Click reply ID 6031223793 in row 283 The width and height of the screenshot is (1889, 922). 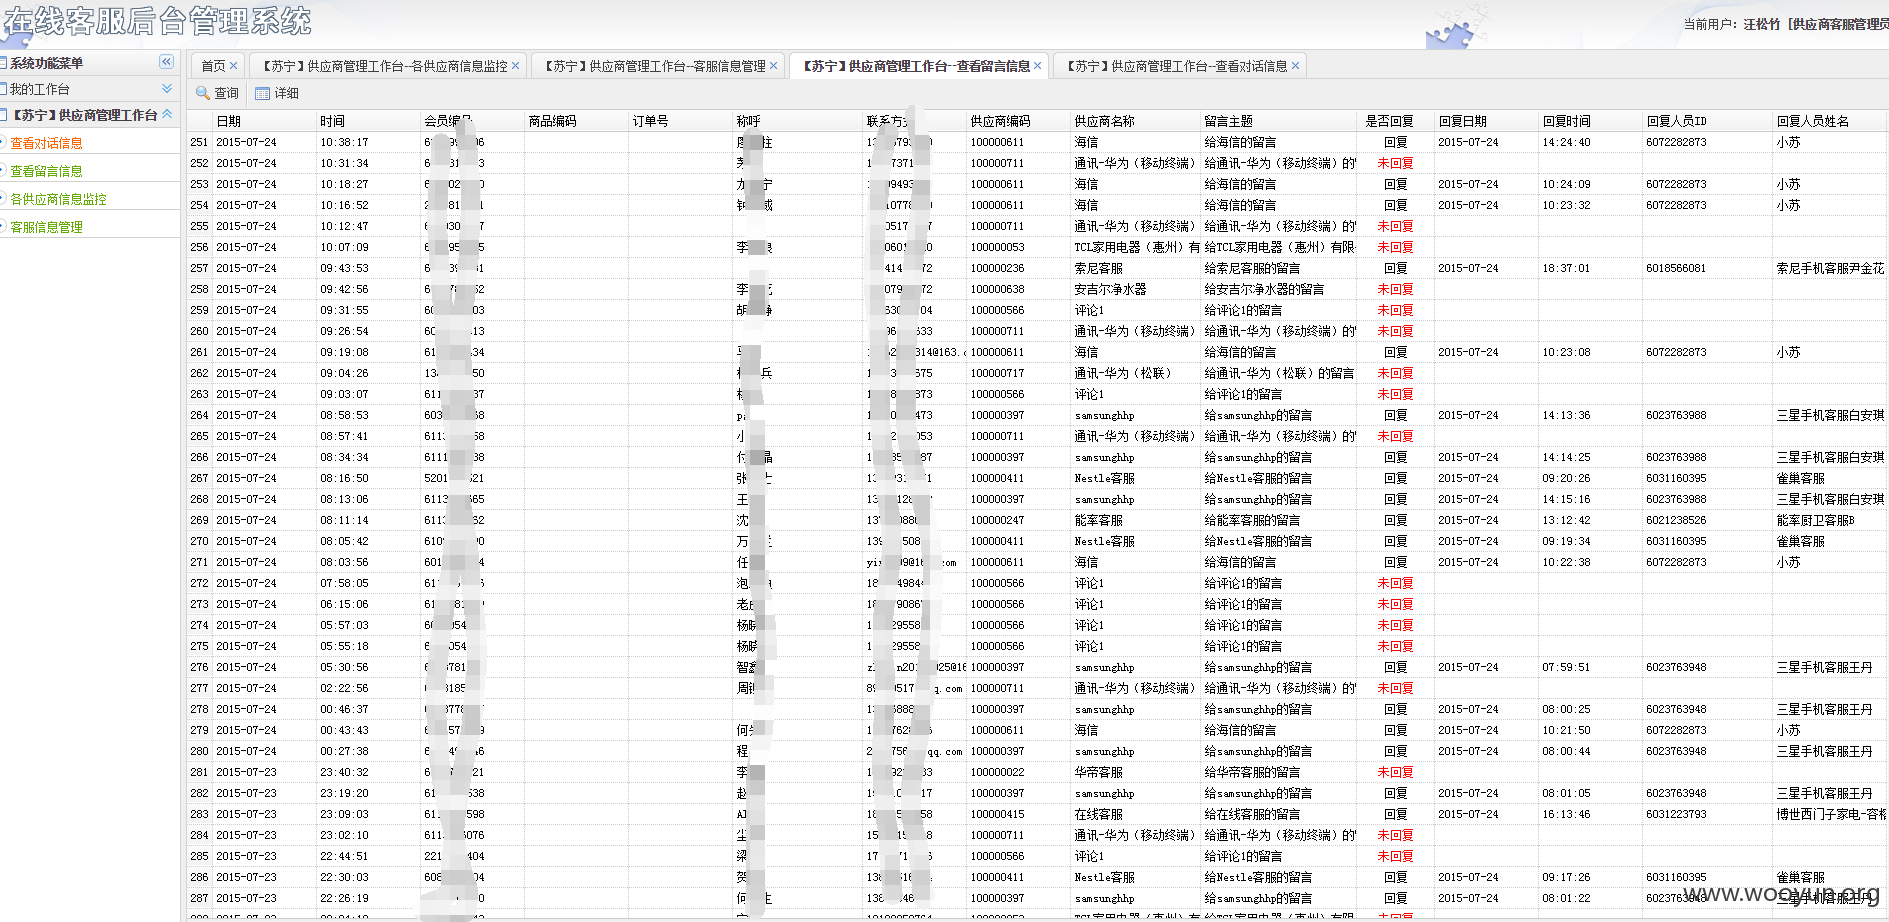1676,814
